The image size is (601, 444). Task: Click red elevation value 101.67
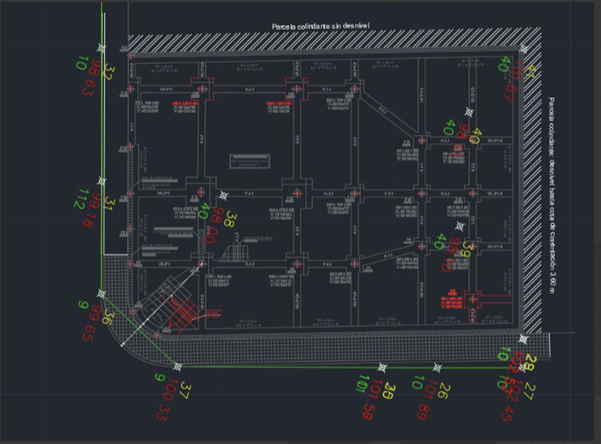(513, 81)
